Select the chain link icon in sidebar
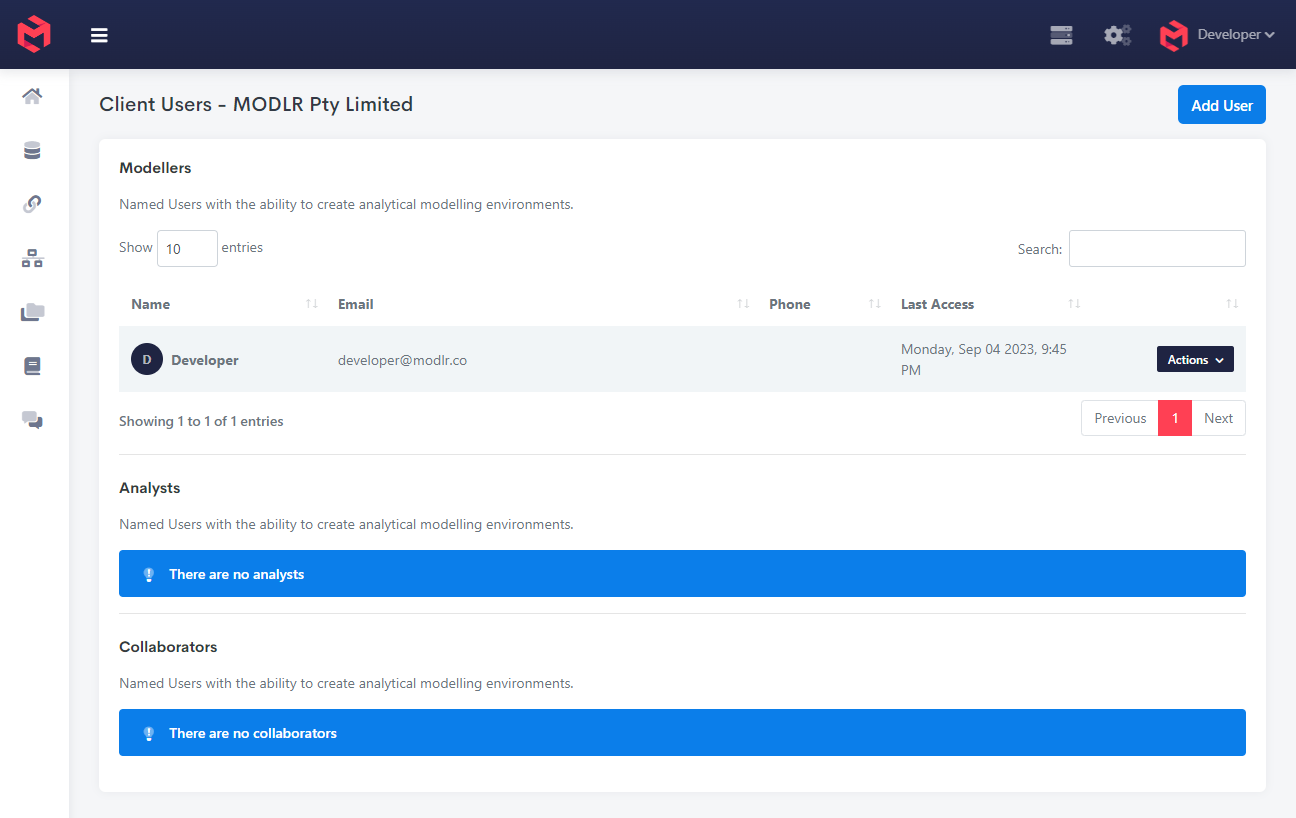The image size is (1296, 818). pyautogui.click(x=32, y=204)
